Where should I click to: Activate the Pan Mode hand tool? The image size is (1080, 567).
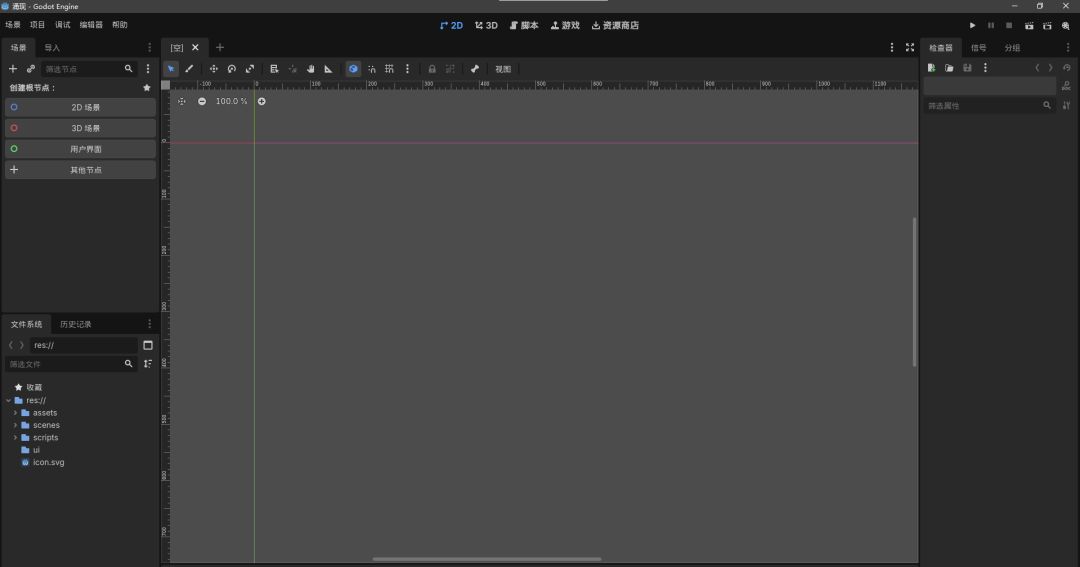pyautogui.click(x=311, y=69)
